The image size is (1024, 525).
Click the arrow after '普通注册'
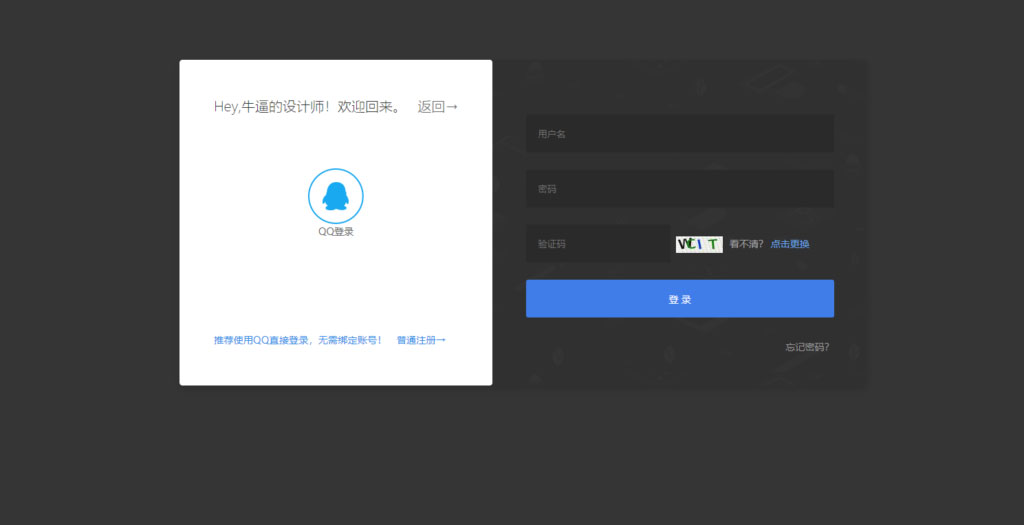(441, 340)
